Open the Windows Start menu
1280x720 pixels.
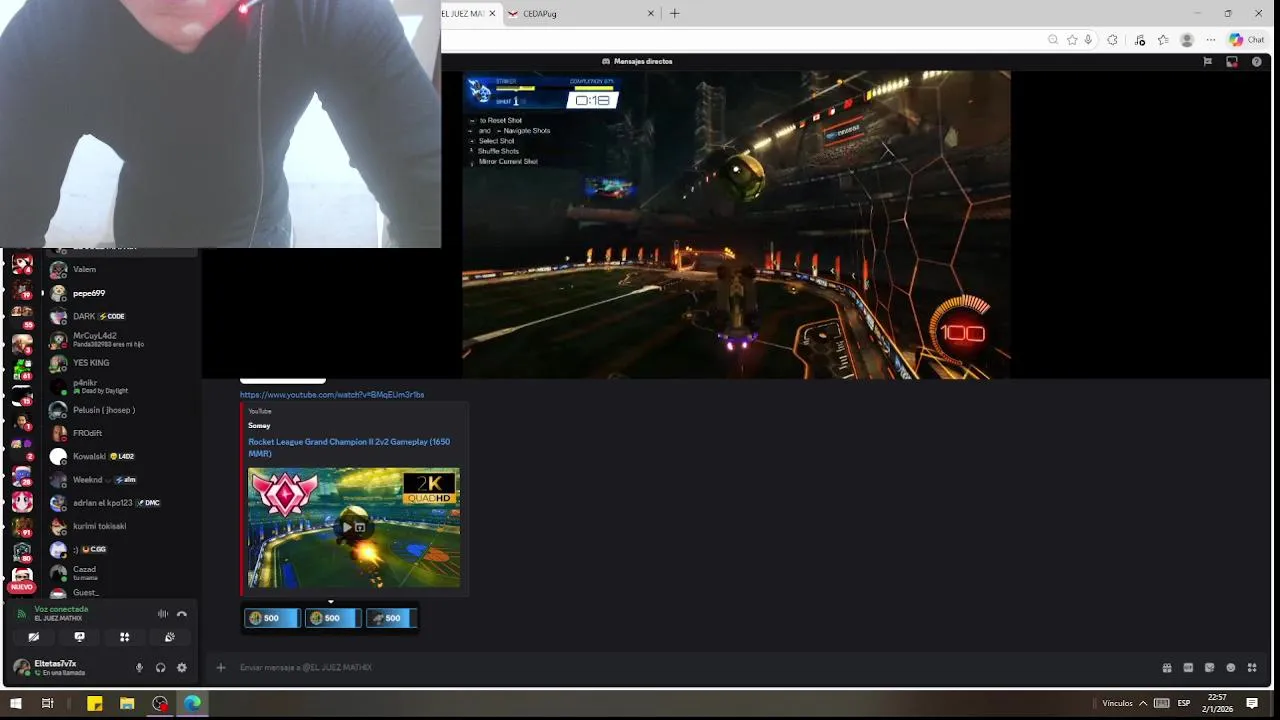pyautogui.click(x=15, y=704)
